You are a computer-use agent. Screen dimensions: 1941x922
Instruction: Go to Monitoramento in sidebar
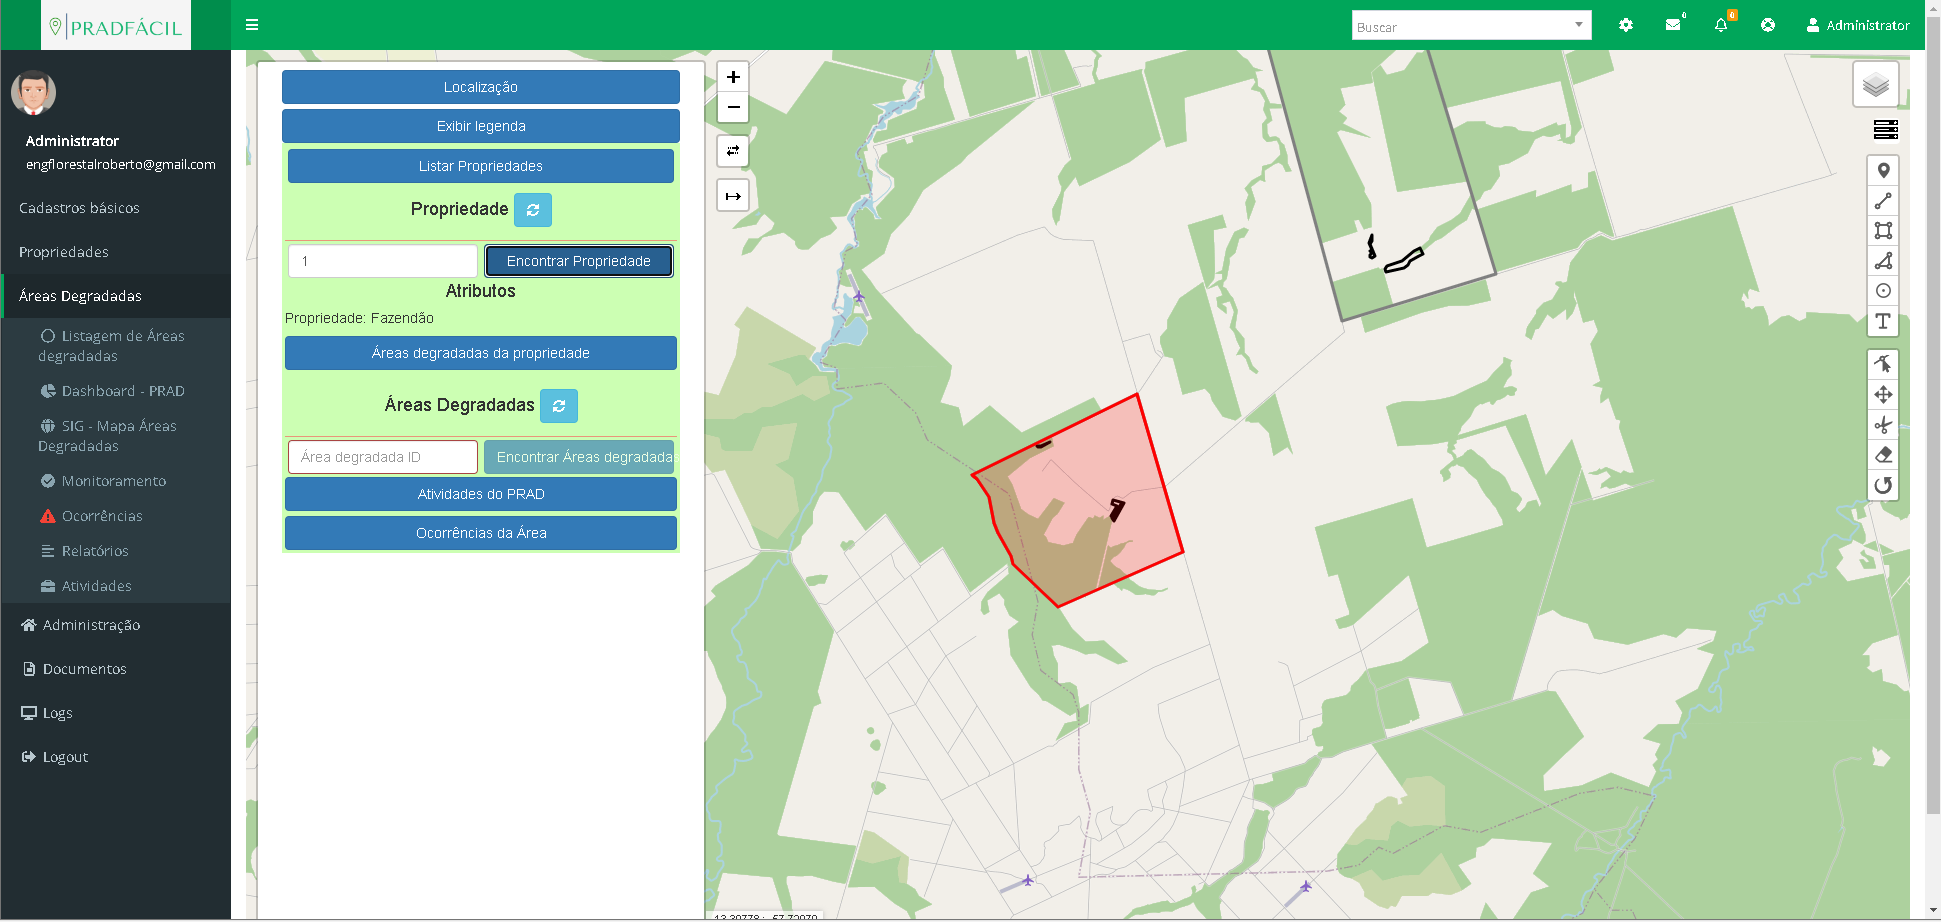click(113, 481)
